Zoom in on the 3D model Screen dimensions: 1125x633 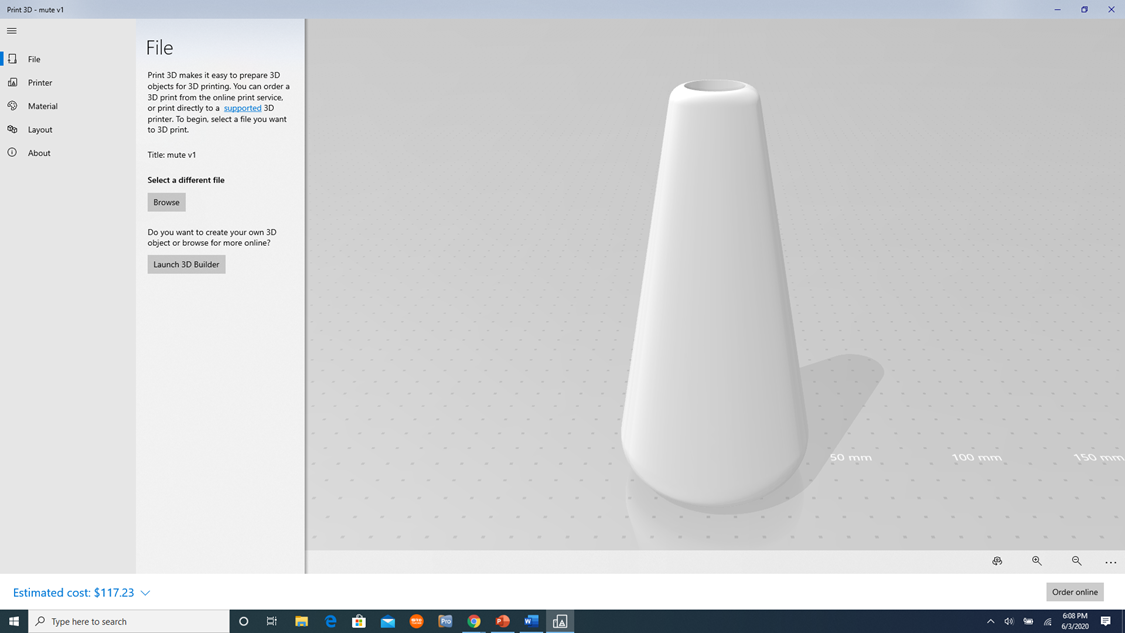coord(1037,561)
